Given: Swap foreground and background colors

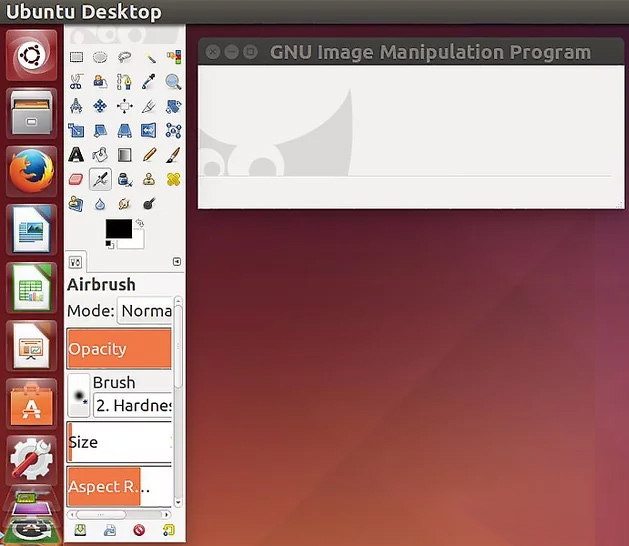Looking at the screenshot, I should coord(140,223).
